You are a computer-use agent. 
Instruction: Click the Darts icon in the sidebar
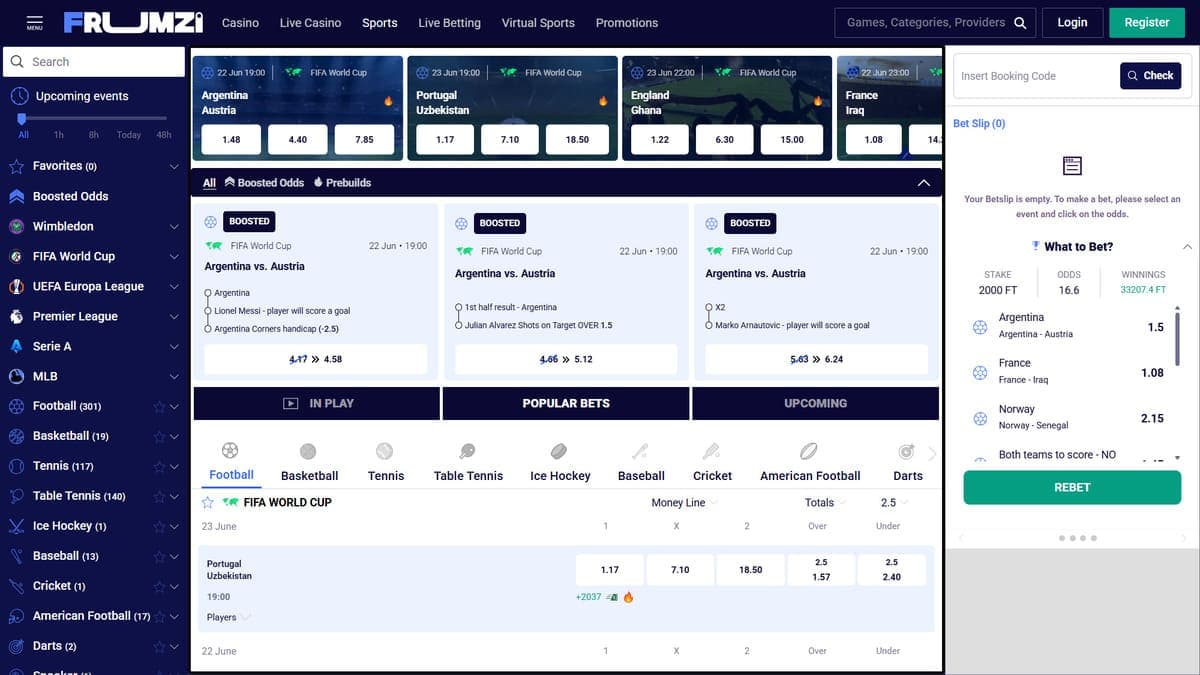pos(16,646)
